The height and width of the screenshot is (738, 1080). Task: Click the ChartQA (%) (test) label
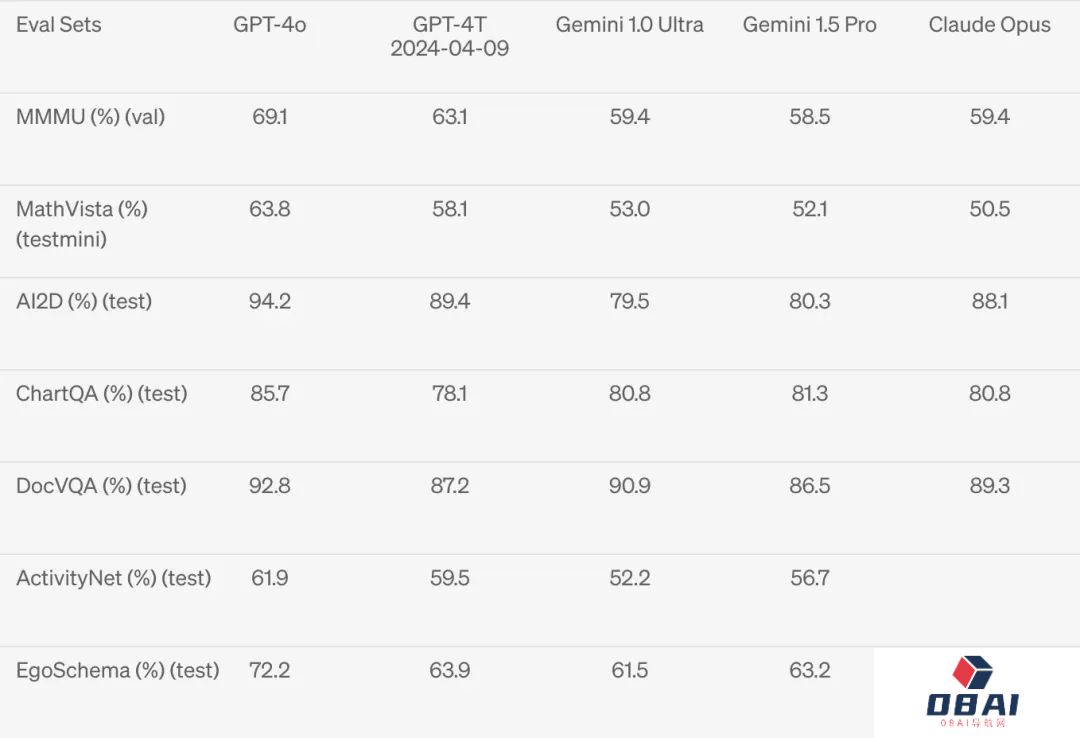tap(101, 393)
